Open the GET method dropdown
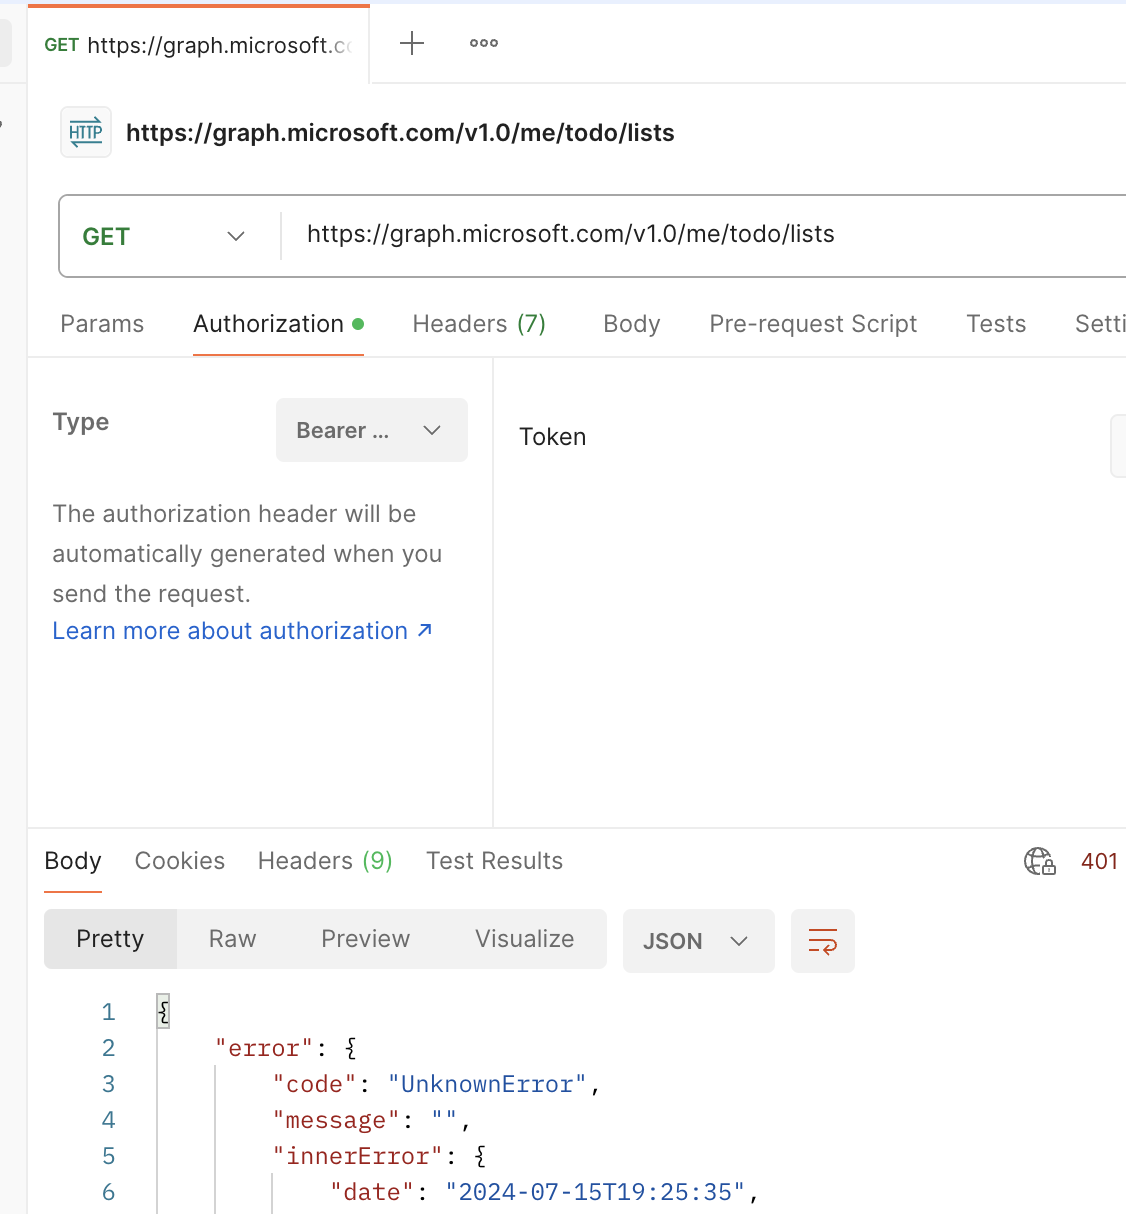 pos(164,236)
